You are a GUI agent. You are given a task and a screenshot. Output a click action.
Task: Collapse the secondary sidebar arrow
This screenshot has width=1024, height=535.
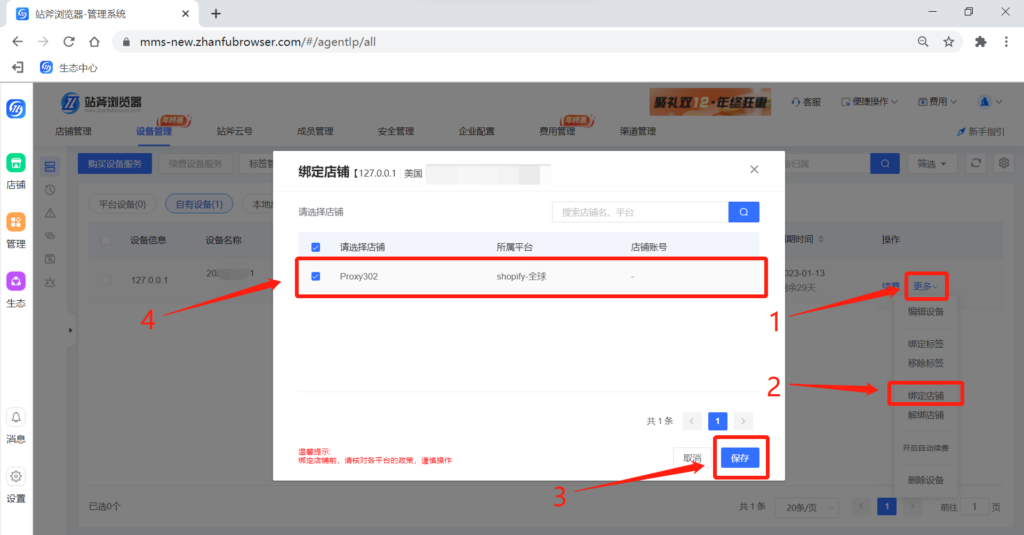[x=71, y=330]
